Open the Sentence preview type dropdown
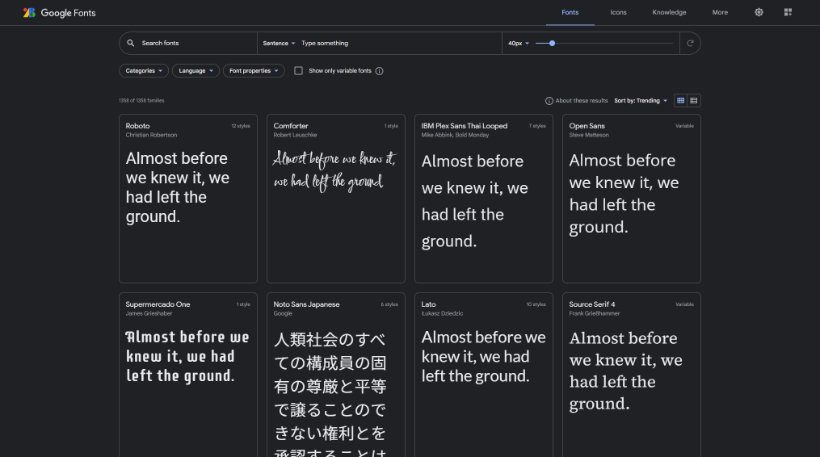Image resolution: width=820 pixels, height=457 pixels. (x=279, y=43)
